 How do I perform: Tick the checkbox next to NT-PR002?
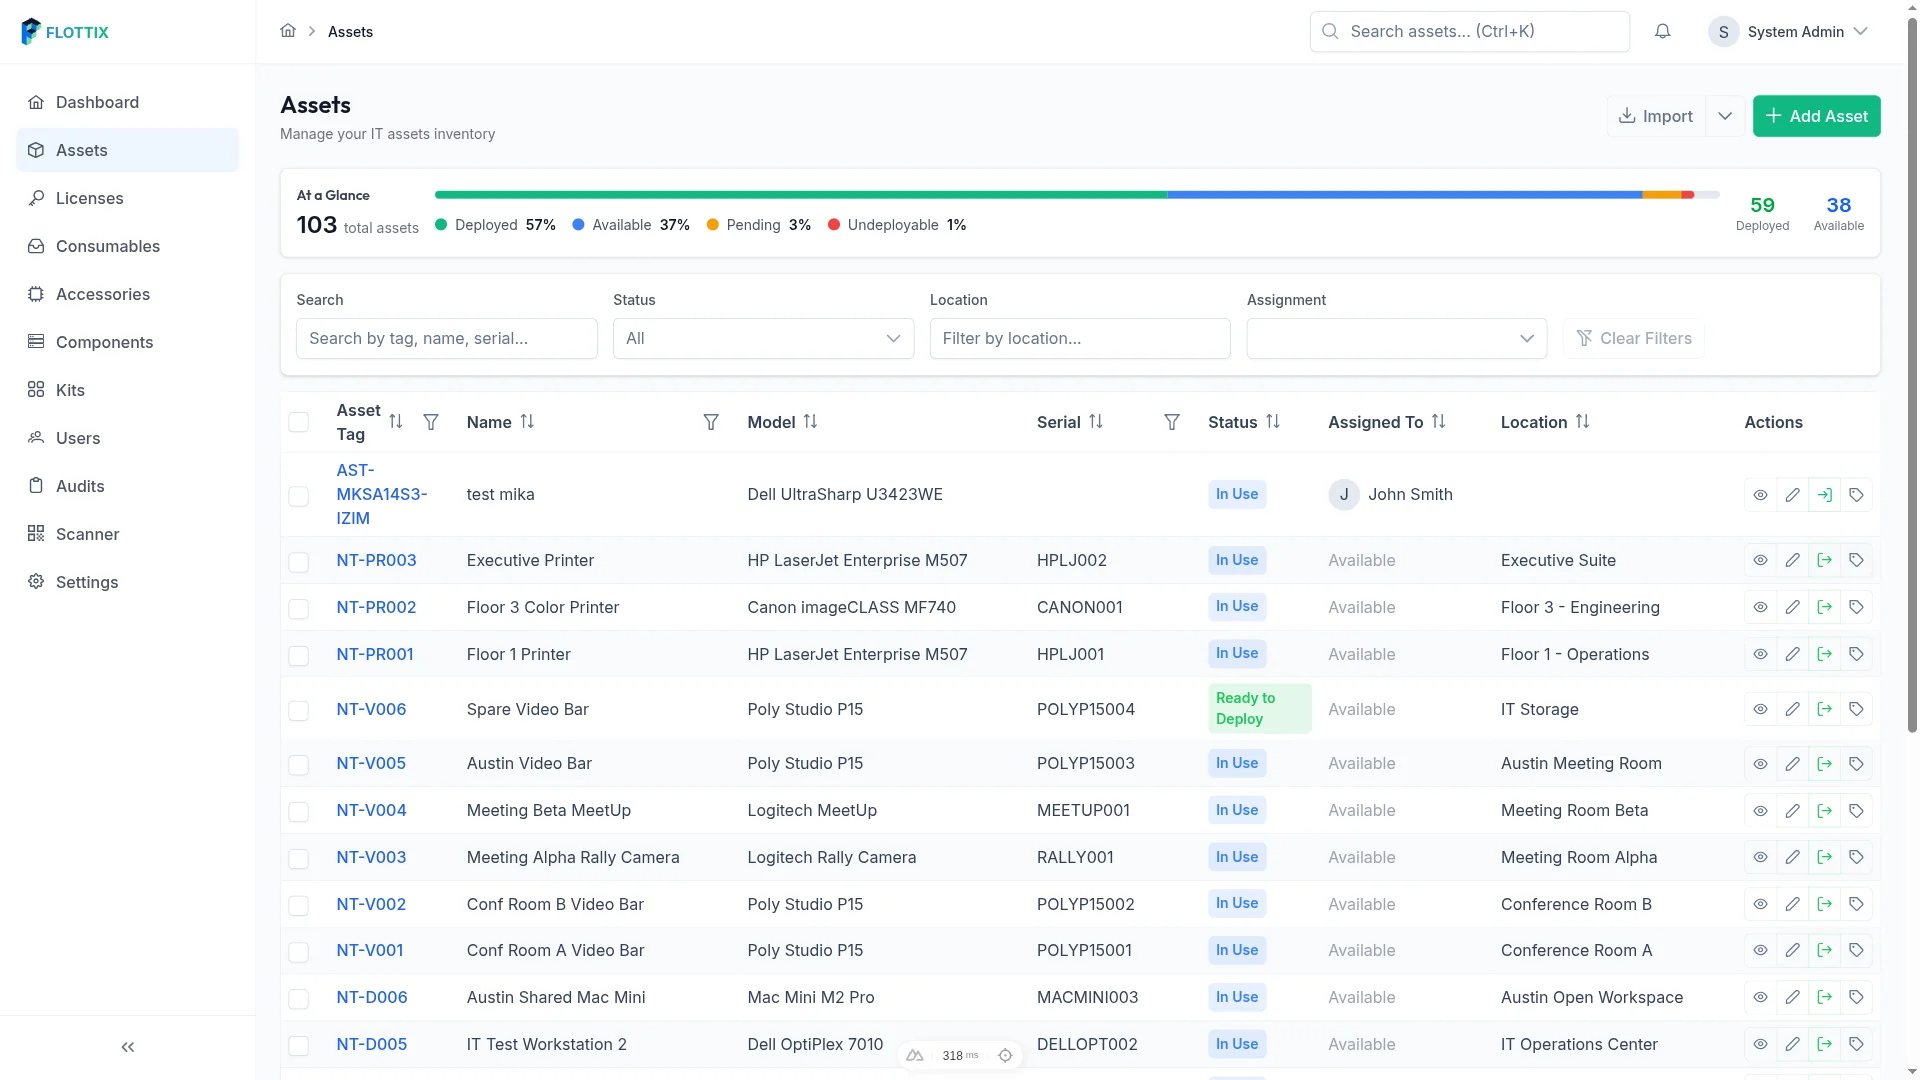(x=299, y=608)
